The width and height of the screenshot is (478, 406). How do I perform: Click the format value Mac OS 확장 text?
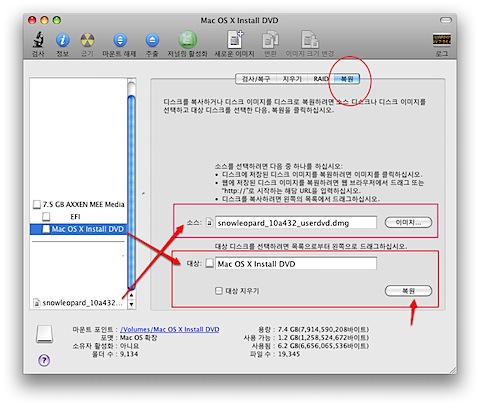[138, 338]
